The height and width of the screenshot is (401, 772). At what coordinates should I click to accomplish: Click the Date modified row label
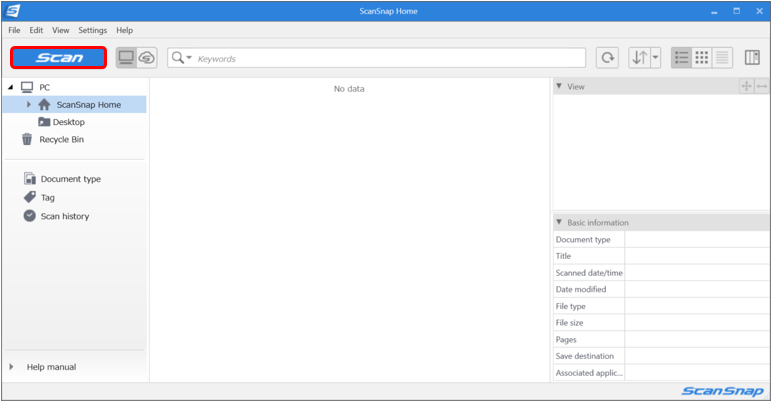580,289
